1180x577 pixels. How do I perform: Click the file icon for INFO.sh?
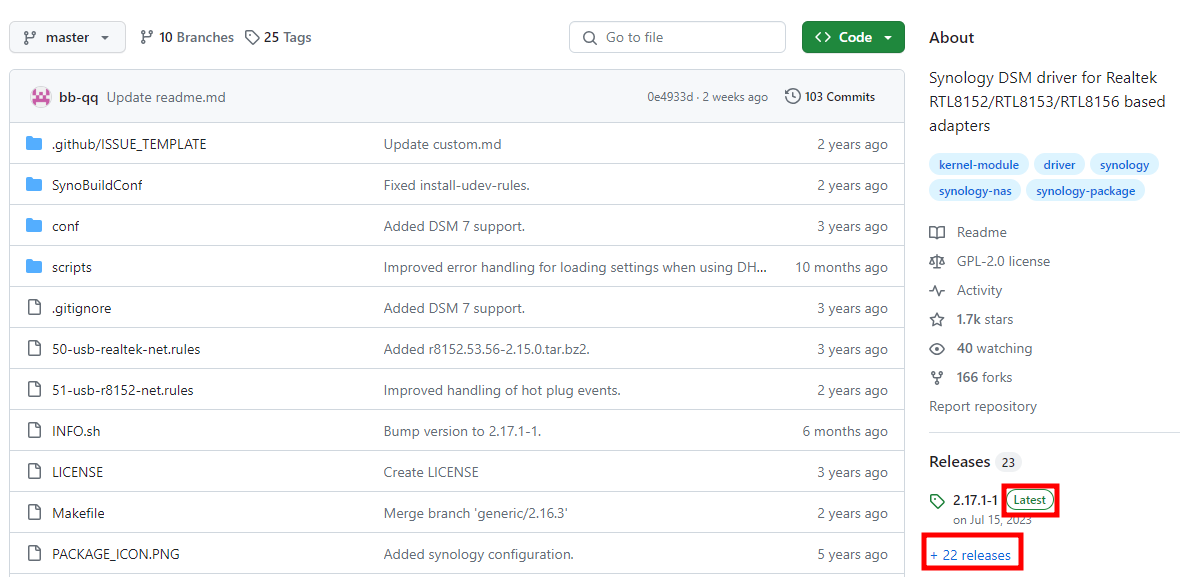(x=34, y=431)
